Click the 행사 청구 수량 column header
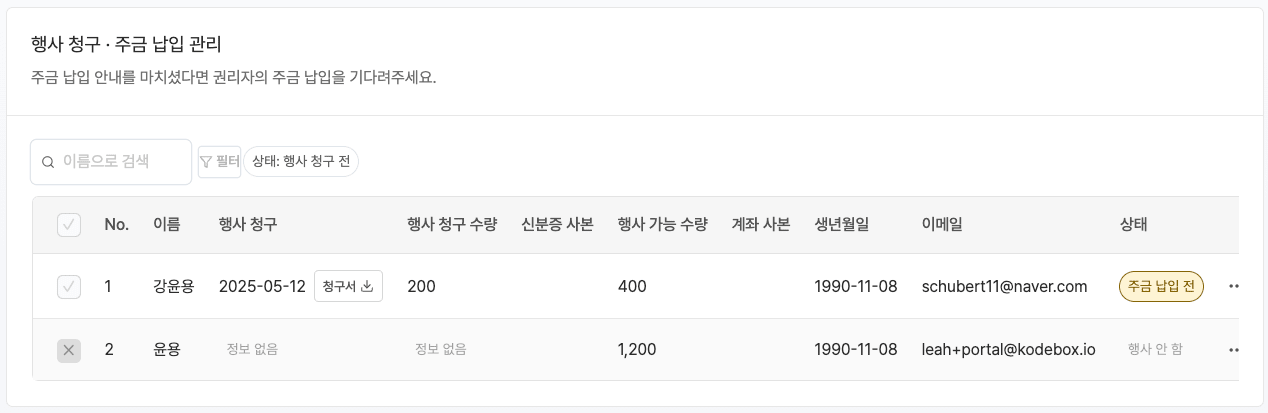The height and width of the screenshot is (413, 1268). click(452, 225)
